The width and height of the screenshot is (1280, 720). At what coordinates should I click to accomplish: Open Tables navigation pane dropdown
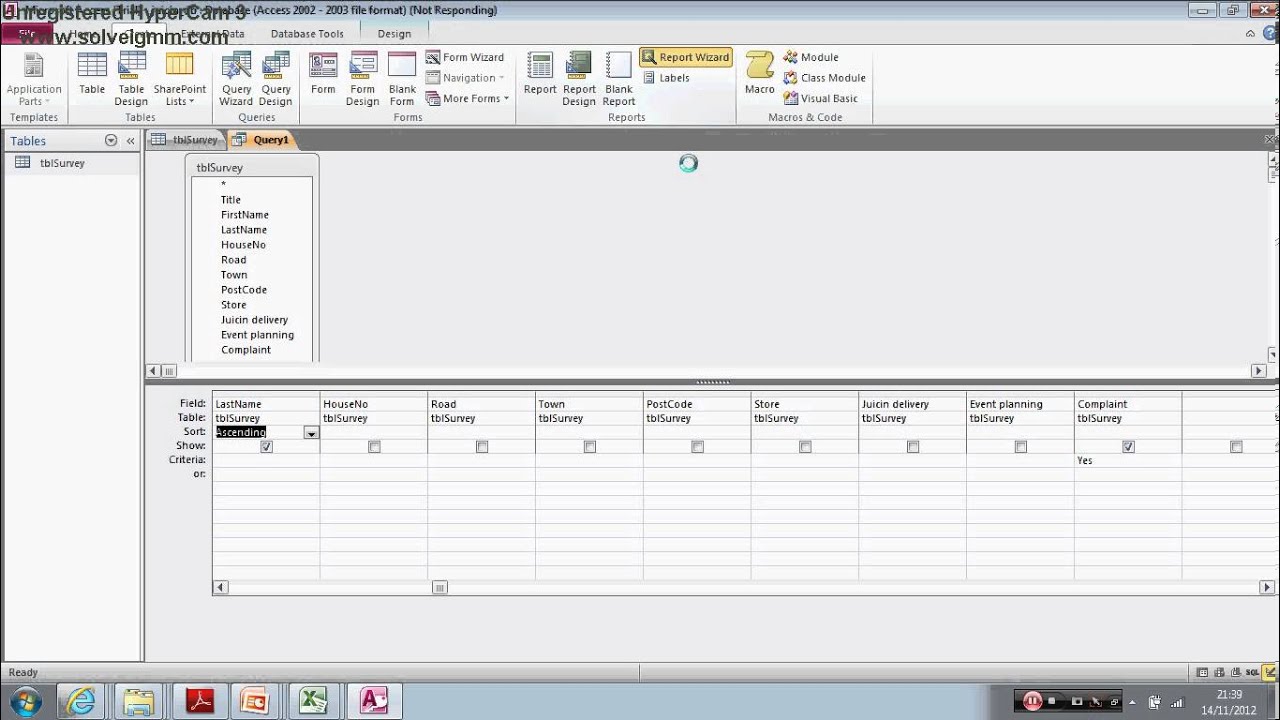click(x=111, y=141)
